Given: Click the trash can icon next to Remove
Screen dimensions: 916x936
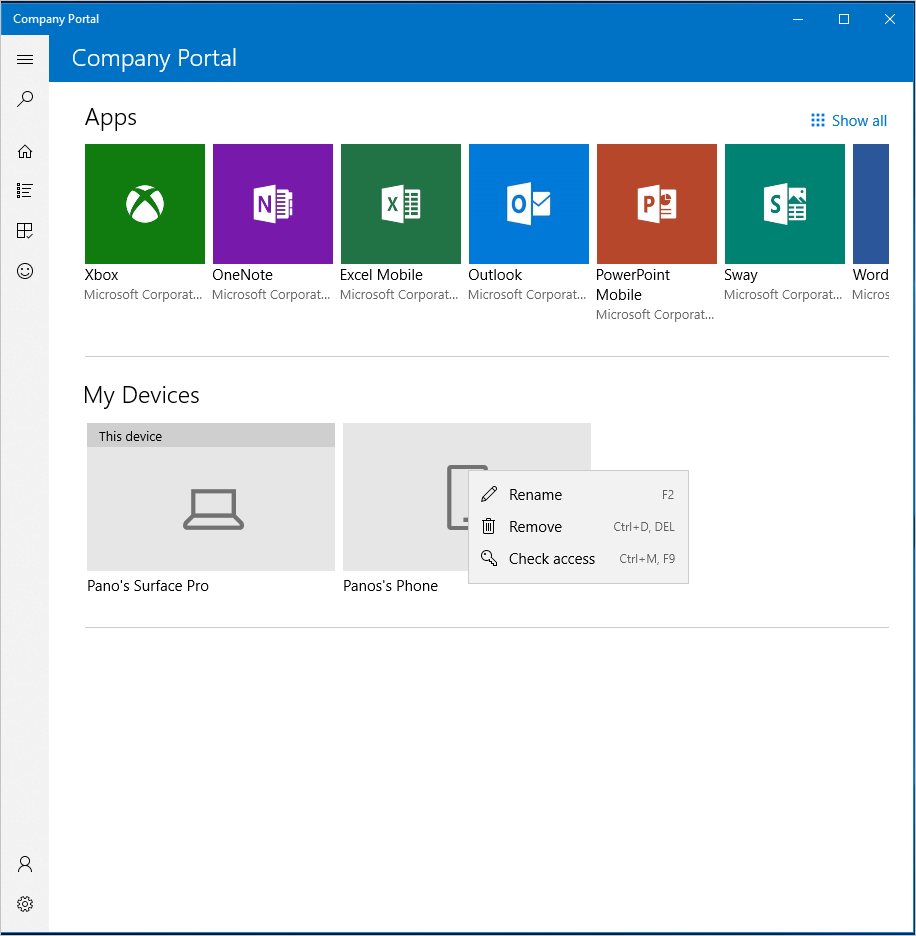Looking at the screenshot, I should click(488, 526).
